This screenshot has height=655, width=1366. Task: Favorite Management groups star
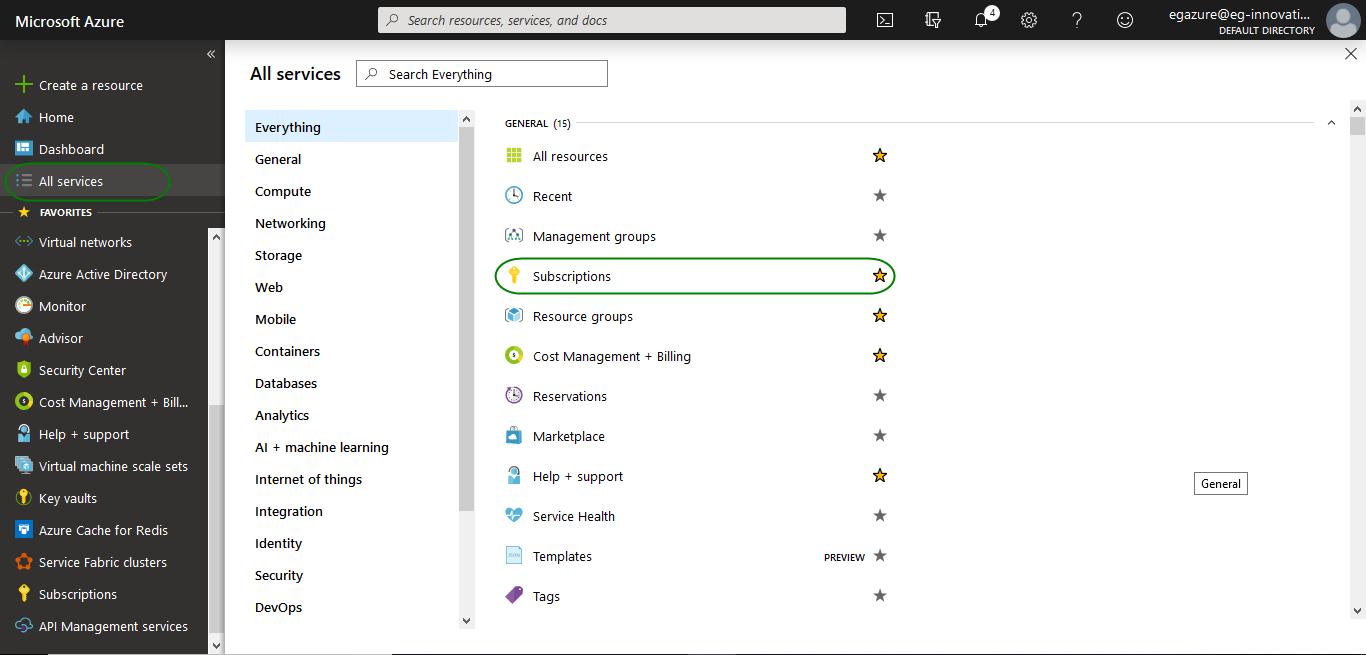[880, 235]
